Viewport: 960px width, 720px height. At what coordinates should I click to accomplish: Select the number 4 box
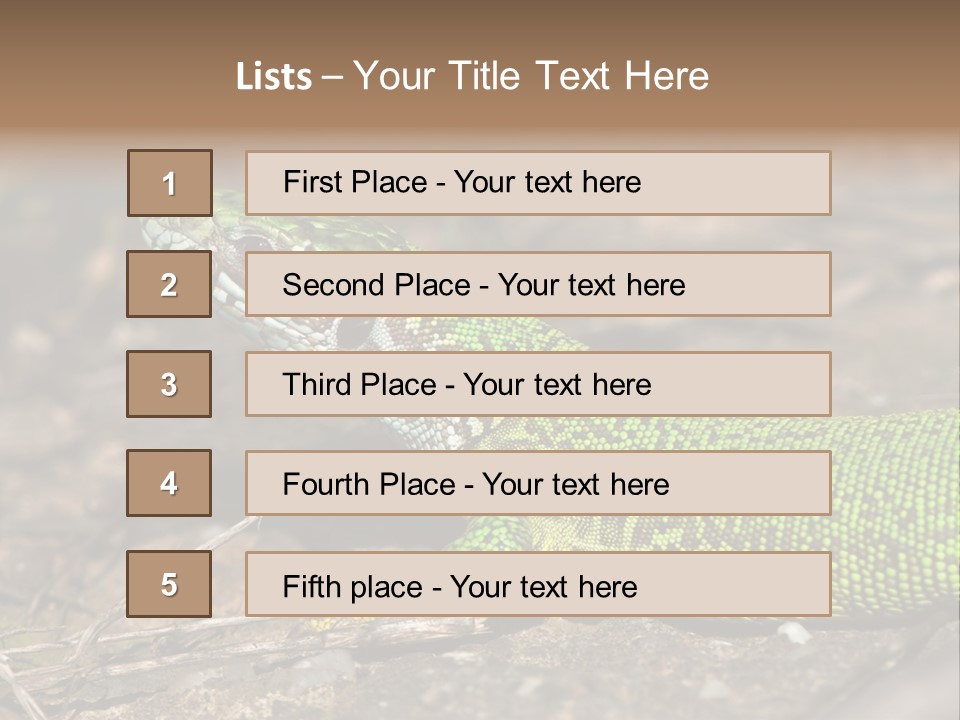pyautogui.click(x=169, y=483)
